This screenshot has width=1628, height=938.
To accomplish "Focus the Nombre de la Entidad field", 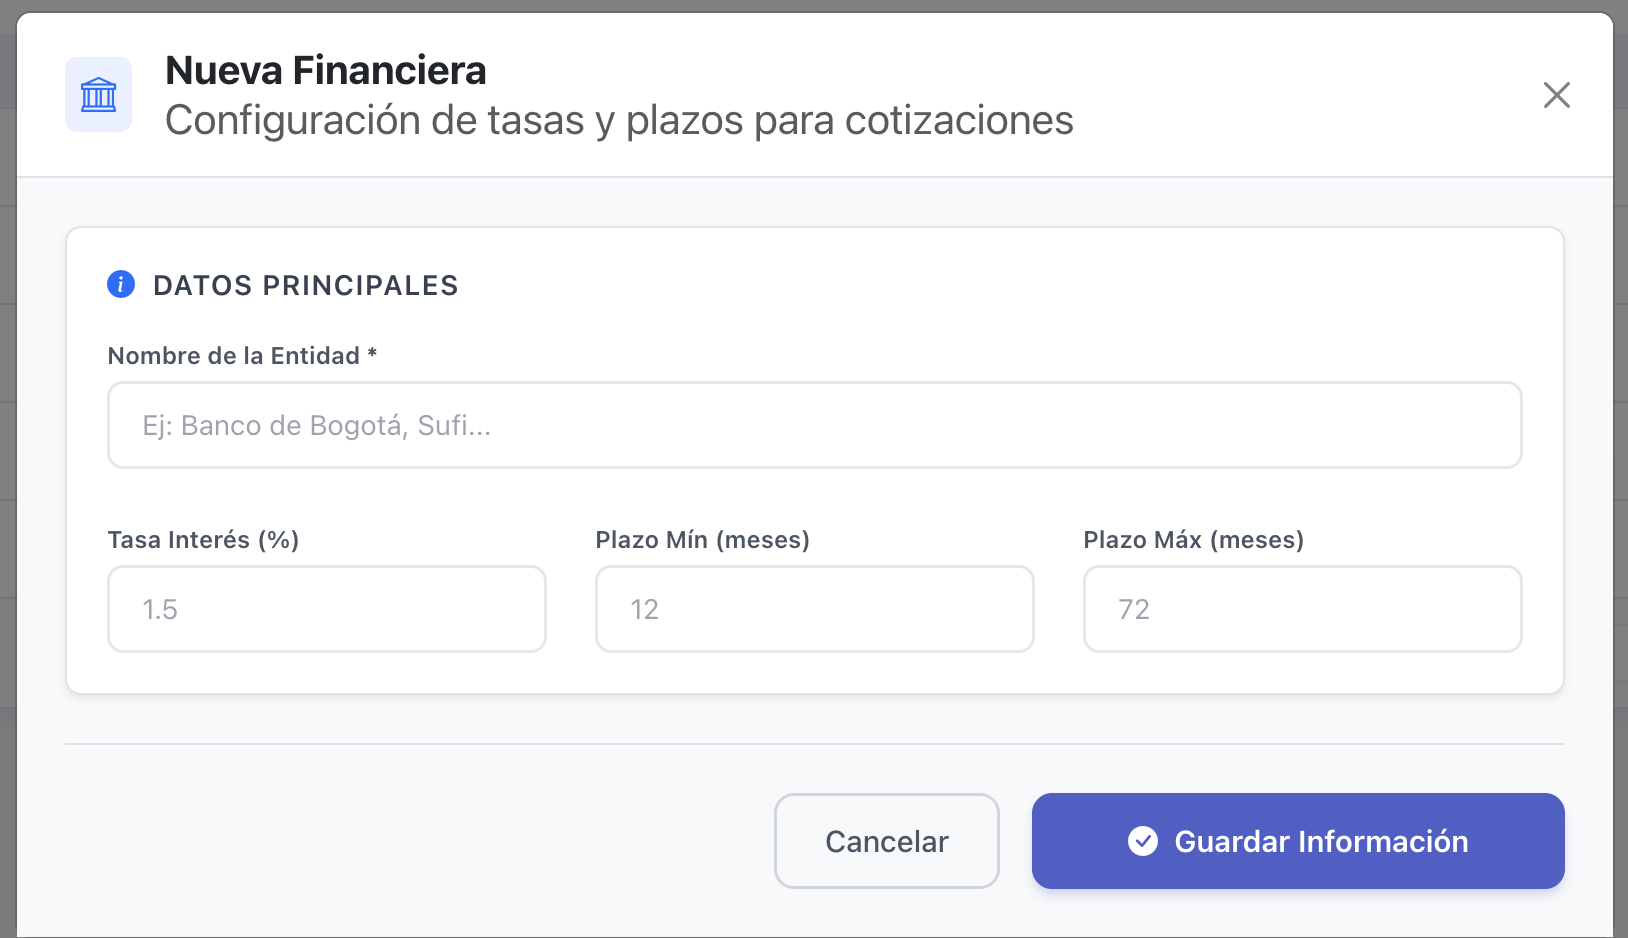I will [814, 425].
